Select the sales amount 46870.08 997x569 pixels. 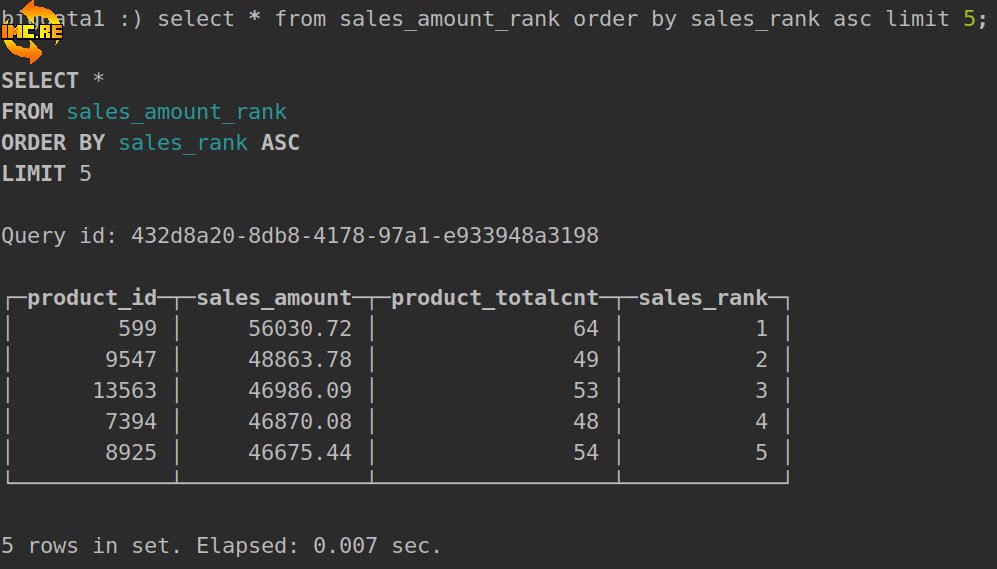pos(300,422)
